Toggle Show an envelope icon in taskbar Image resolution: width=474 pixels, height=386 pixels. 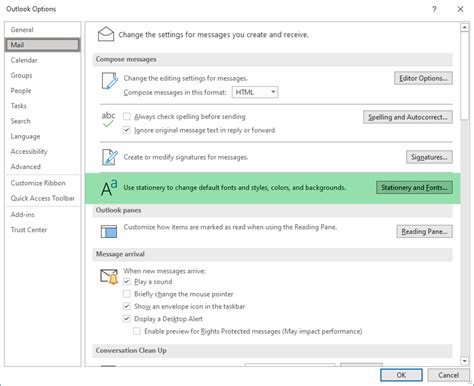(x=127, y=306)
